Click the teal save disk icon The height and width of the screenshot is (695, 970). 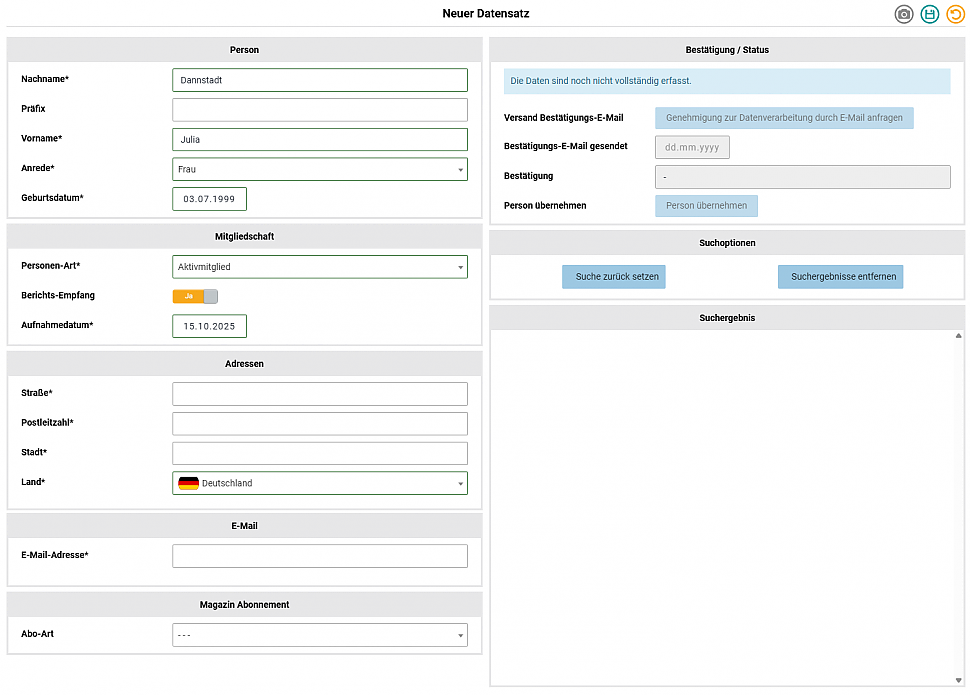click(930, 14)
